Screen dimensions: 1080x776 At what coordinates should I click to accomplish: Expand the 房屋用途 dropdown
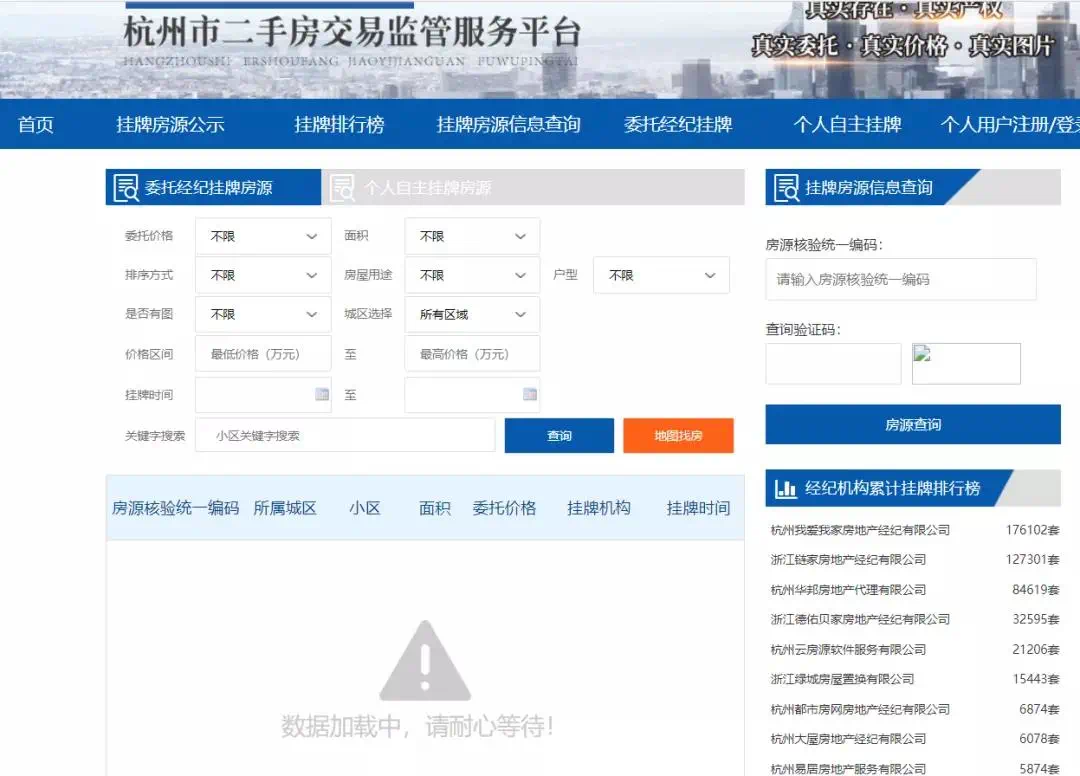pyautogui.click(x=472, y=276)
